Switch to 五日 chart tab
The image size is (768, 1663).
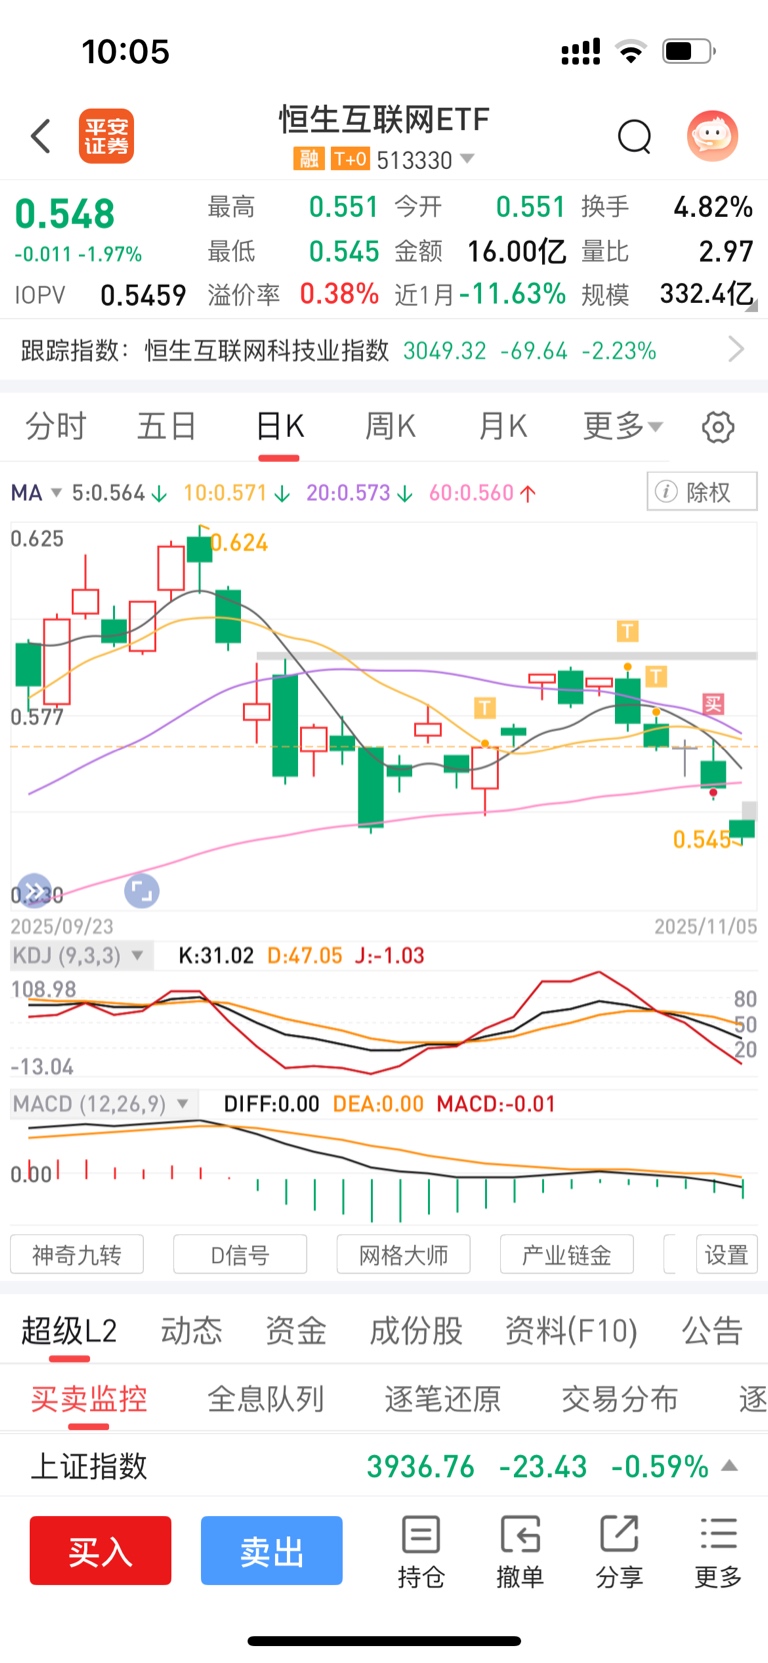point(166,427)
